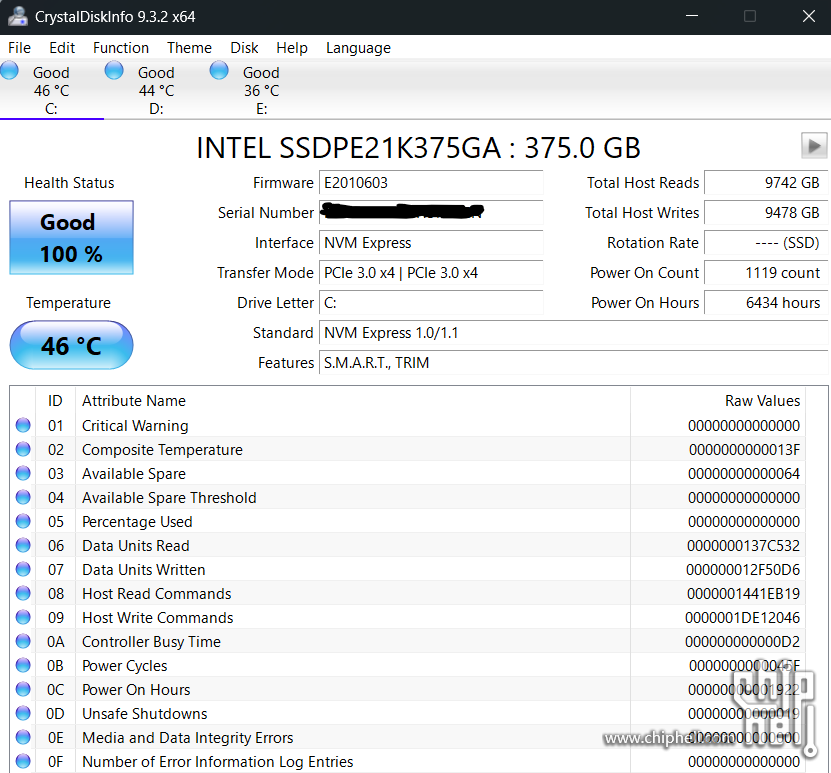Click raw value 0000001441EB19
The image size is (831, 773).
(744, 593)
